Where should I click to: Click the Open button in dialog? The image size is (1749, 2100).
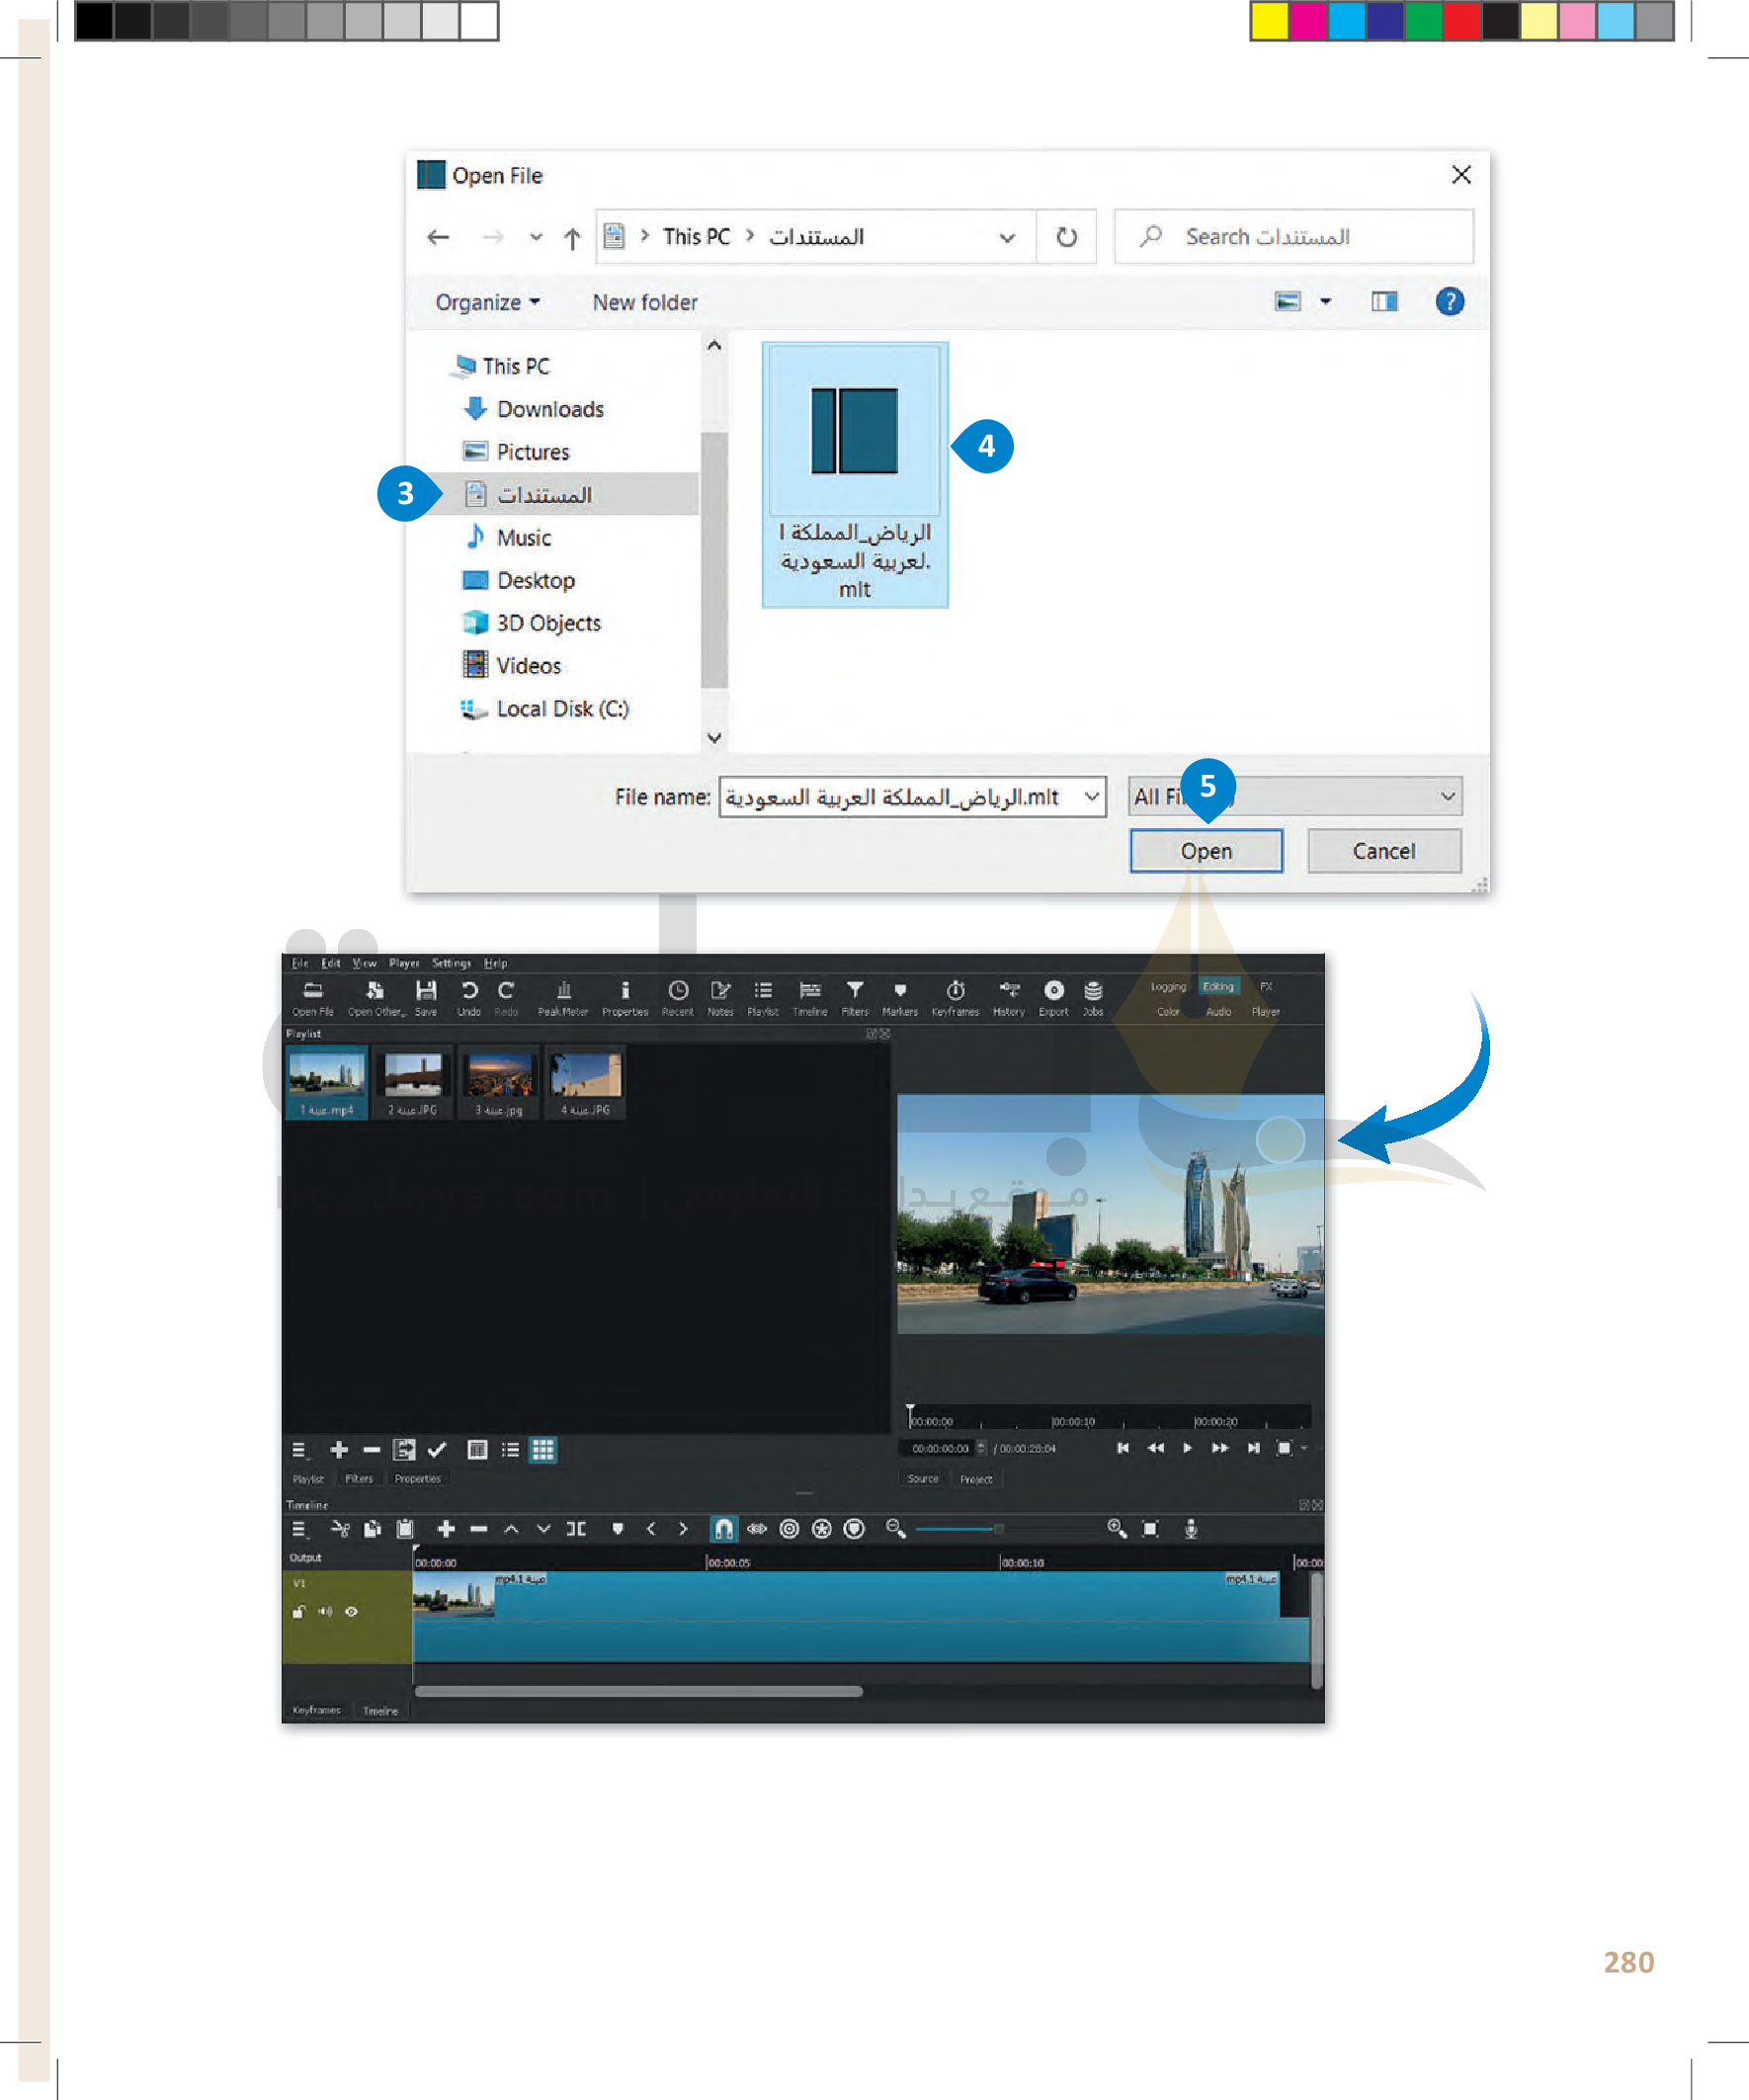(1205, 851)
